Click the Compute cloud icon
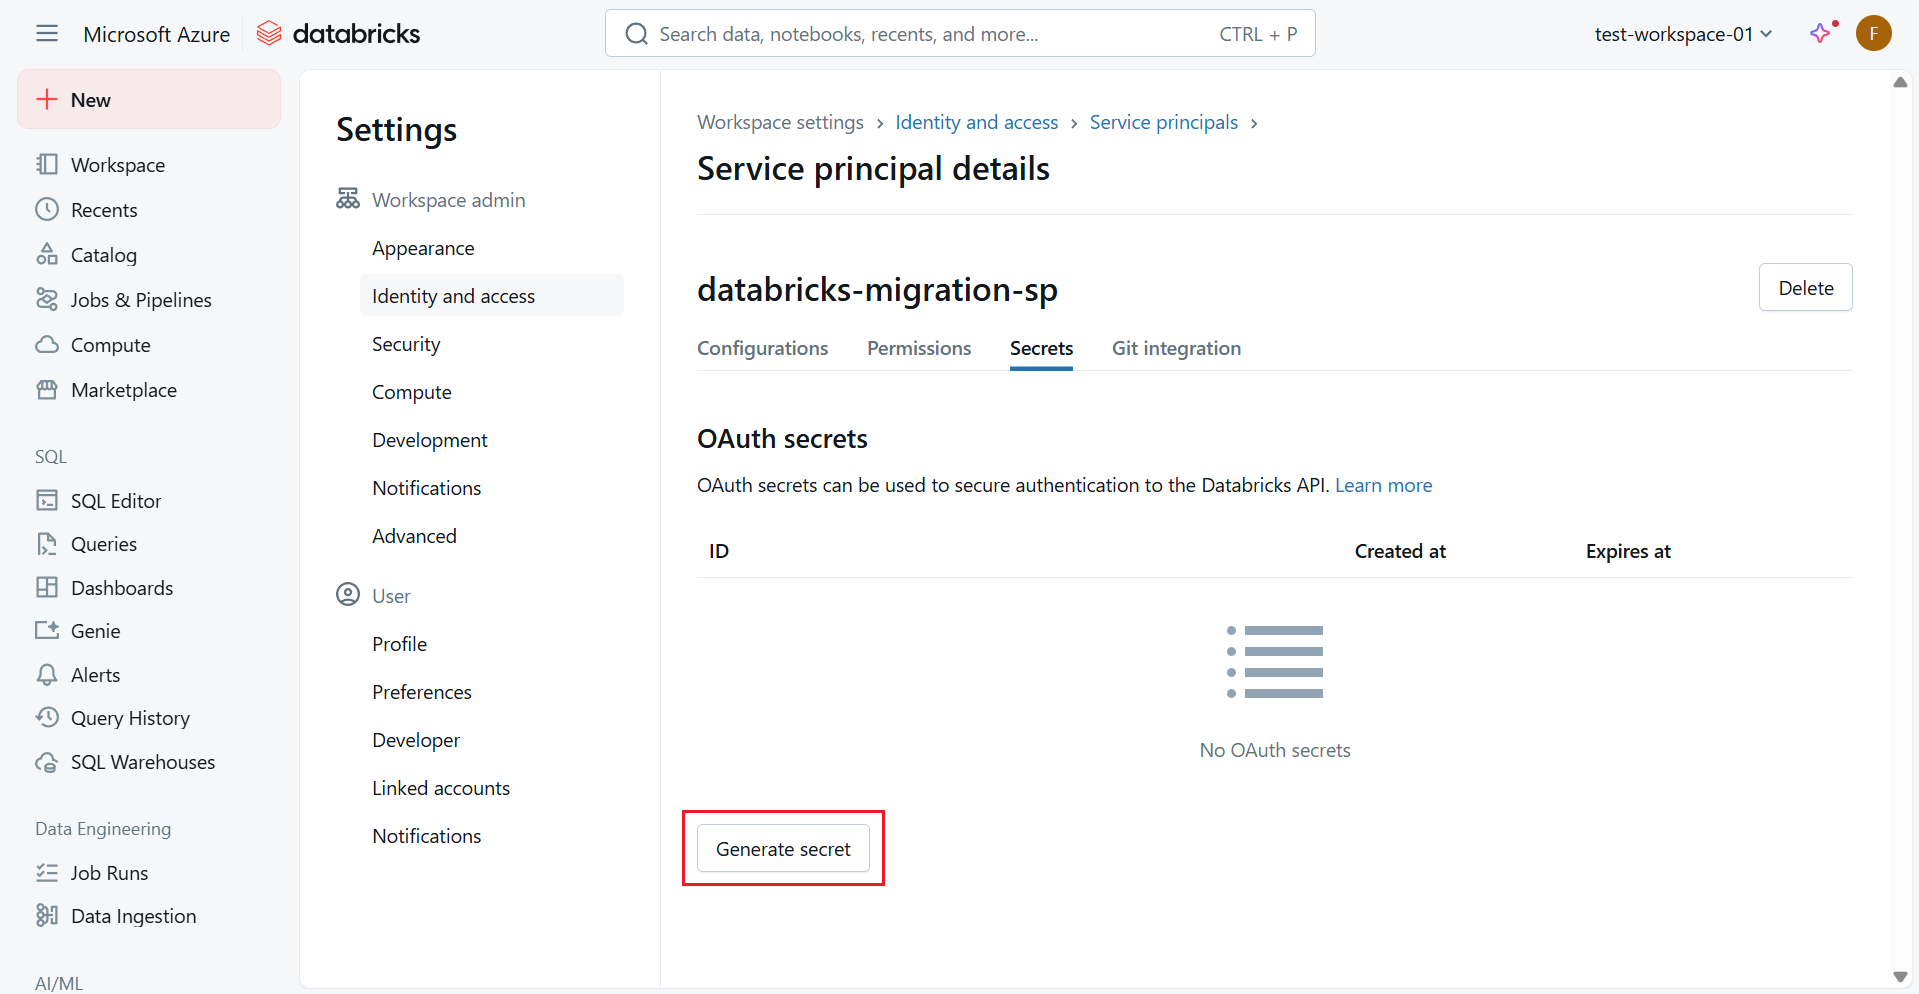Screen dimensions: 1919x994 47,344
